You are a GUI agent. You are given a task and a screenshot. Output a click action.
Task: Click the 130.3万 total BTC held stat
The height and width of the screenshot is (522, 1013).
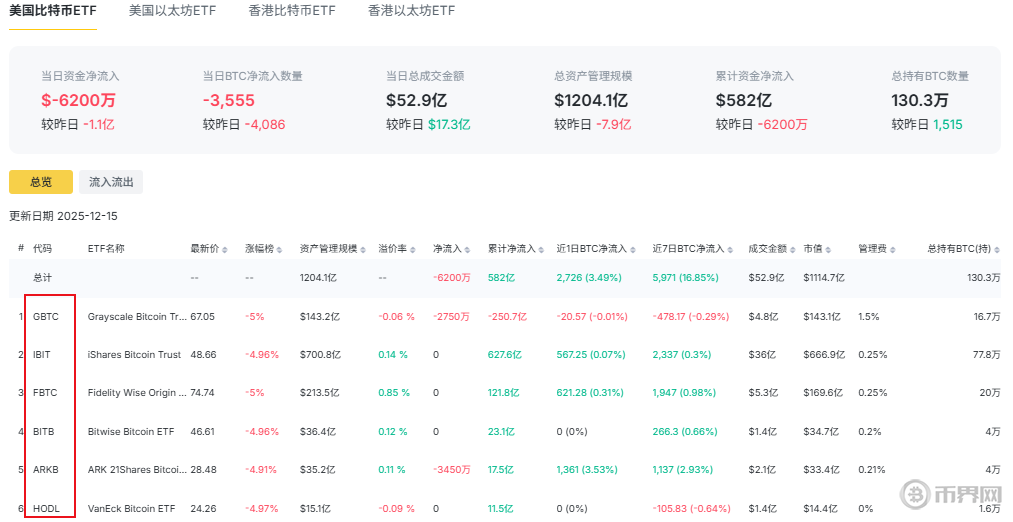(920, 100)
